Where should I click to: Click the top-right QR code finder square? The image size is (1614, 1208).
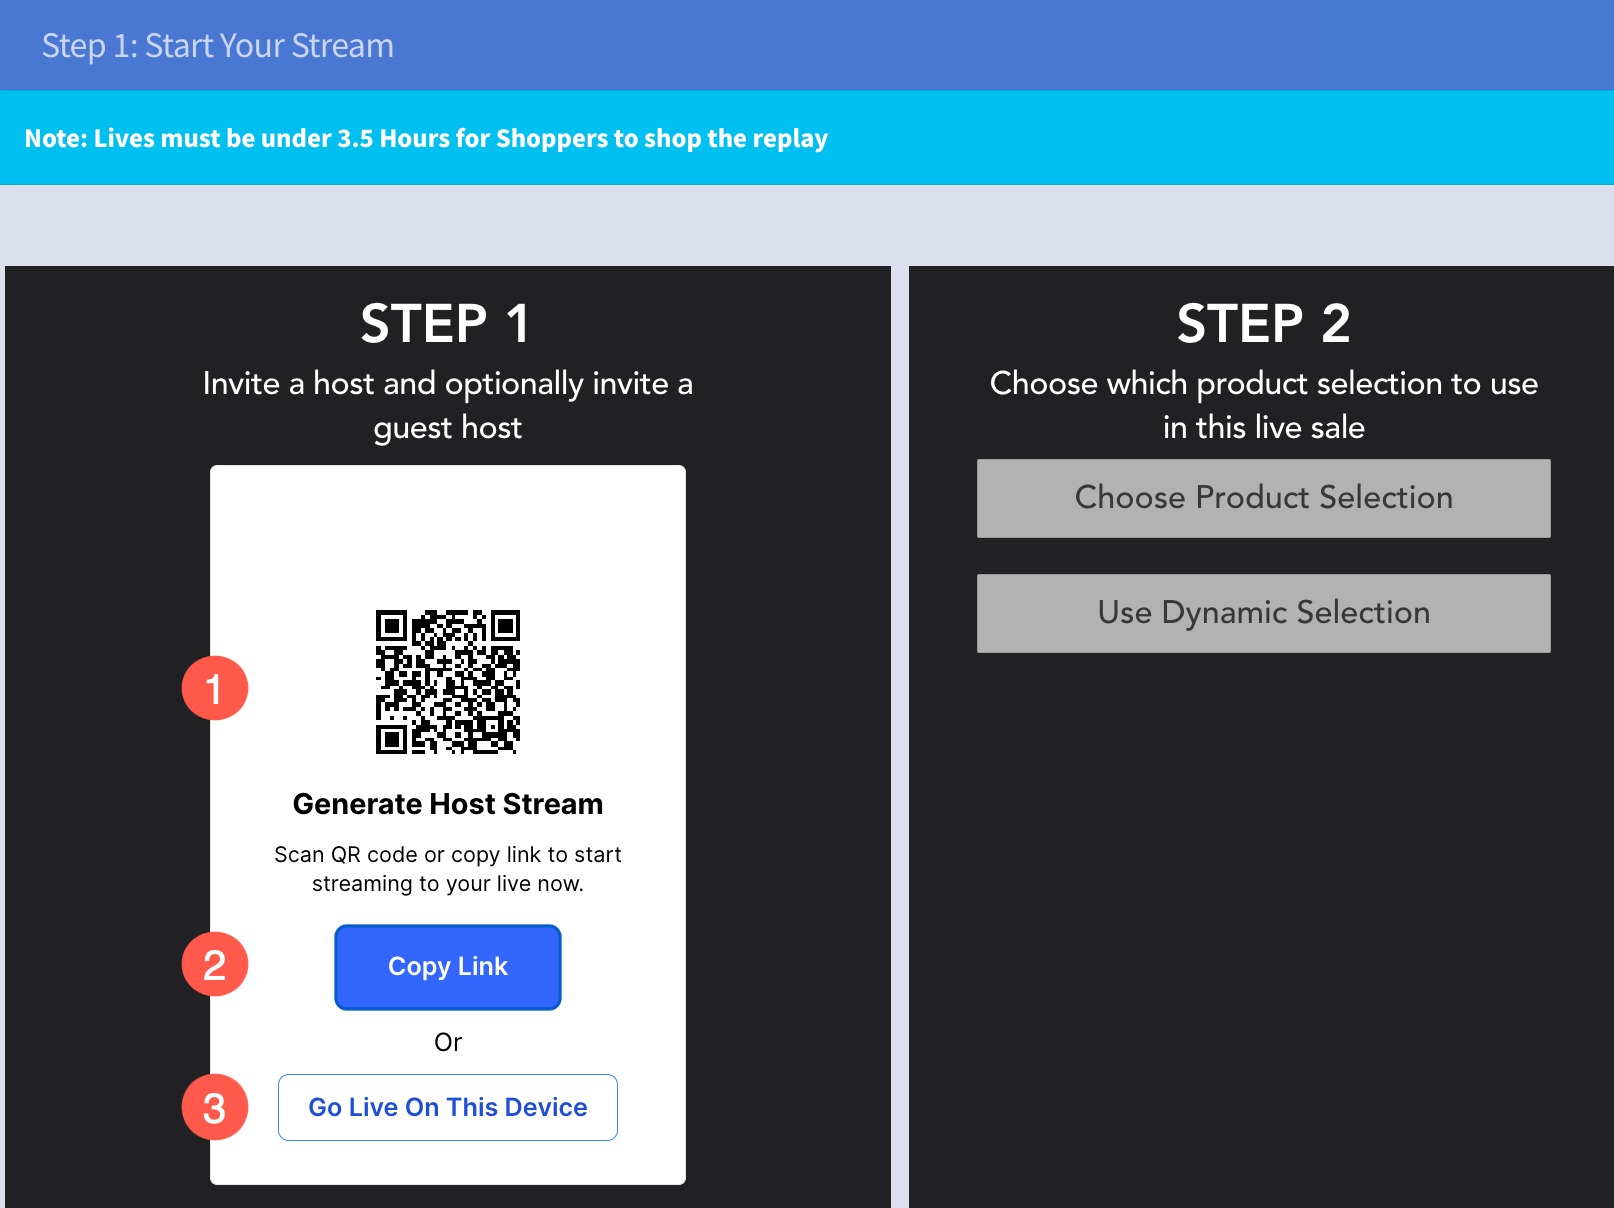505,626
